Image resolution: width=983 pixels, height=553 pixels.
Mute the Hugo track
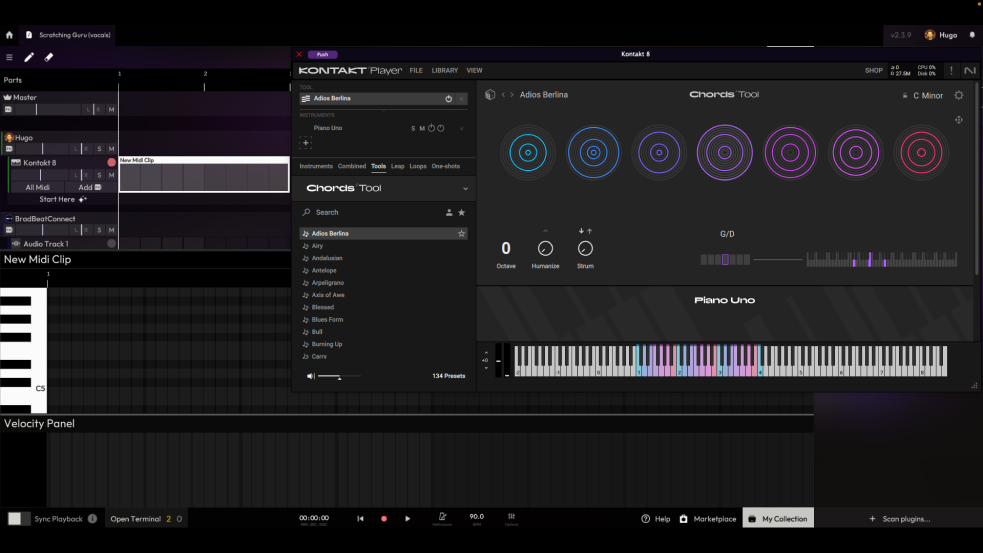(x=111, y=149)
